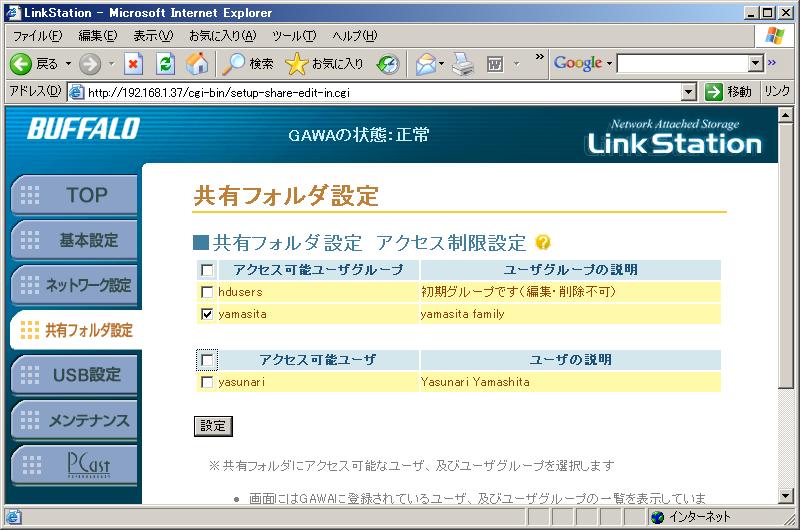Image resolution: width=800 pixels, height=530 pixels.
Task: Open the Mail button dropdown arrow
Action: tap(441, 64)
